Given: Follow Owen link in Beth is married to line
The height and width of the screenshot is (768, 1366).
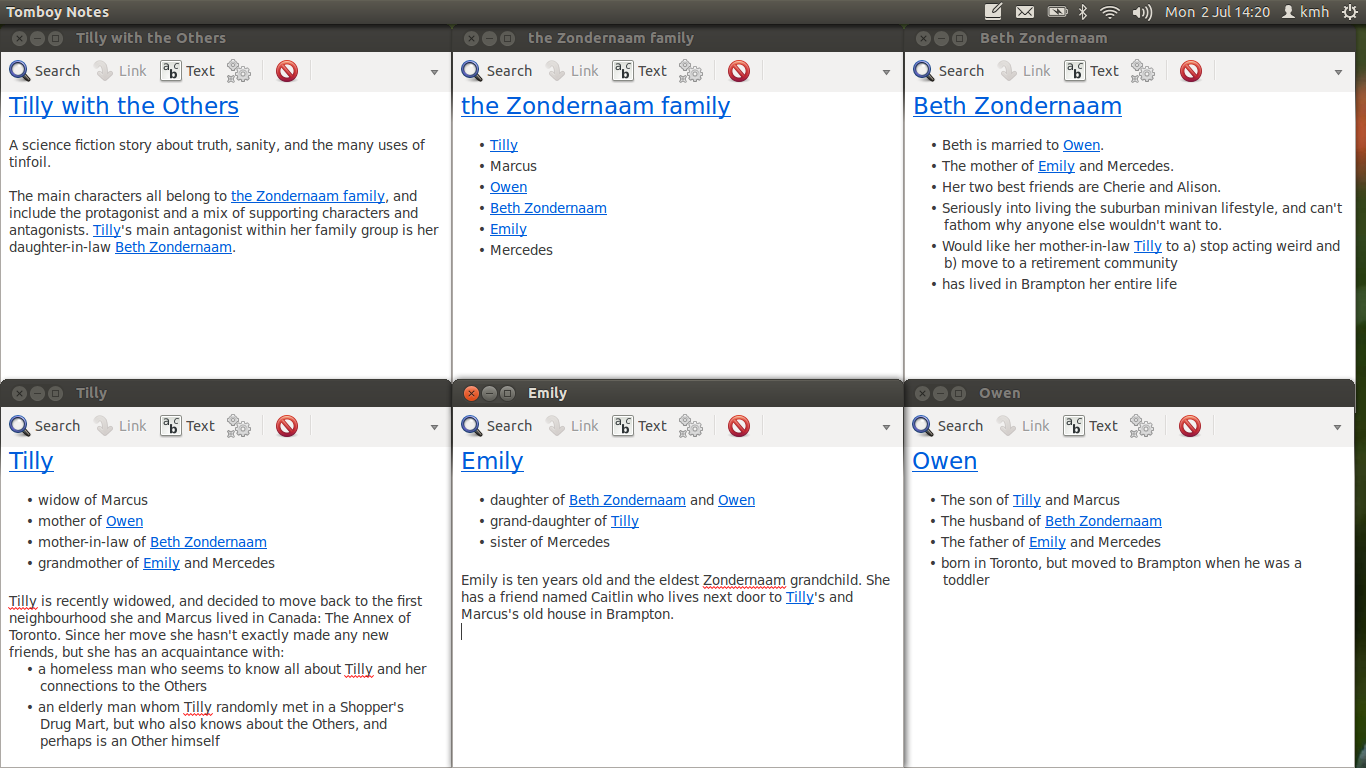Looking at the screenshot, I should coord(1081,145).
